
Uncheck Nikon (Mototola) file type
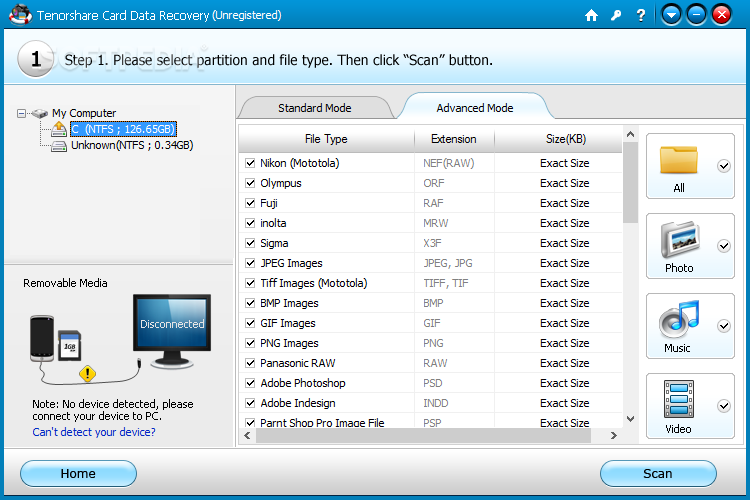(250, 163)
